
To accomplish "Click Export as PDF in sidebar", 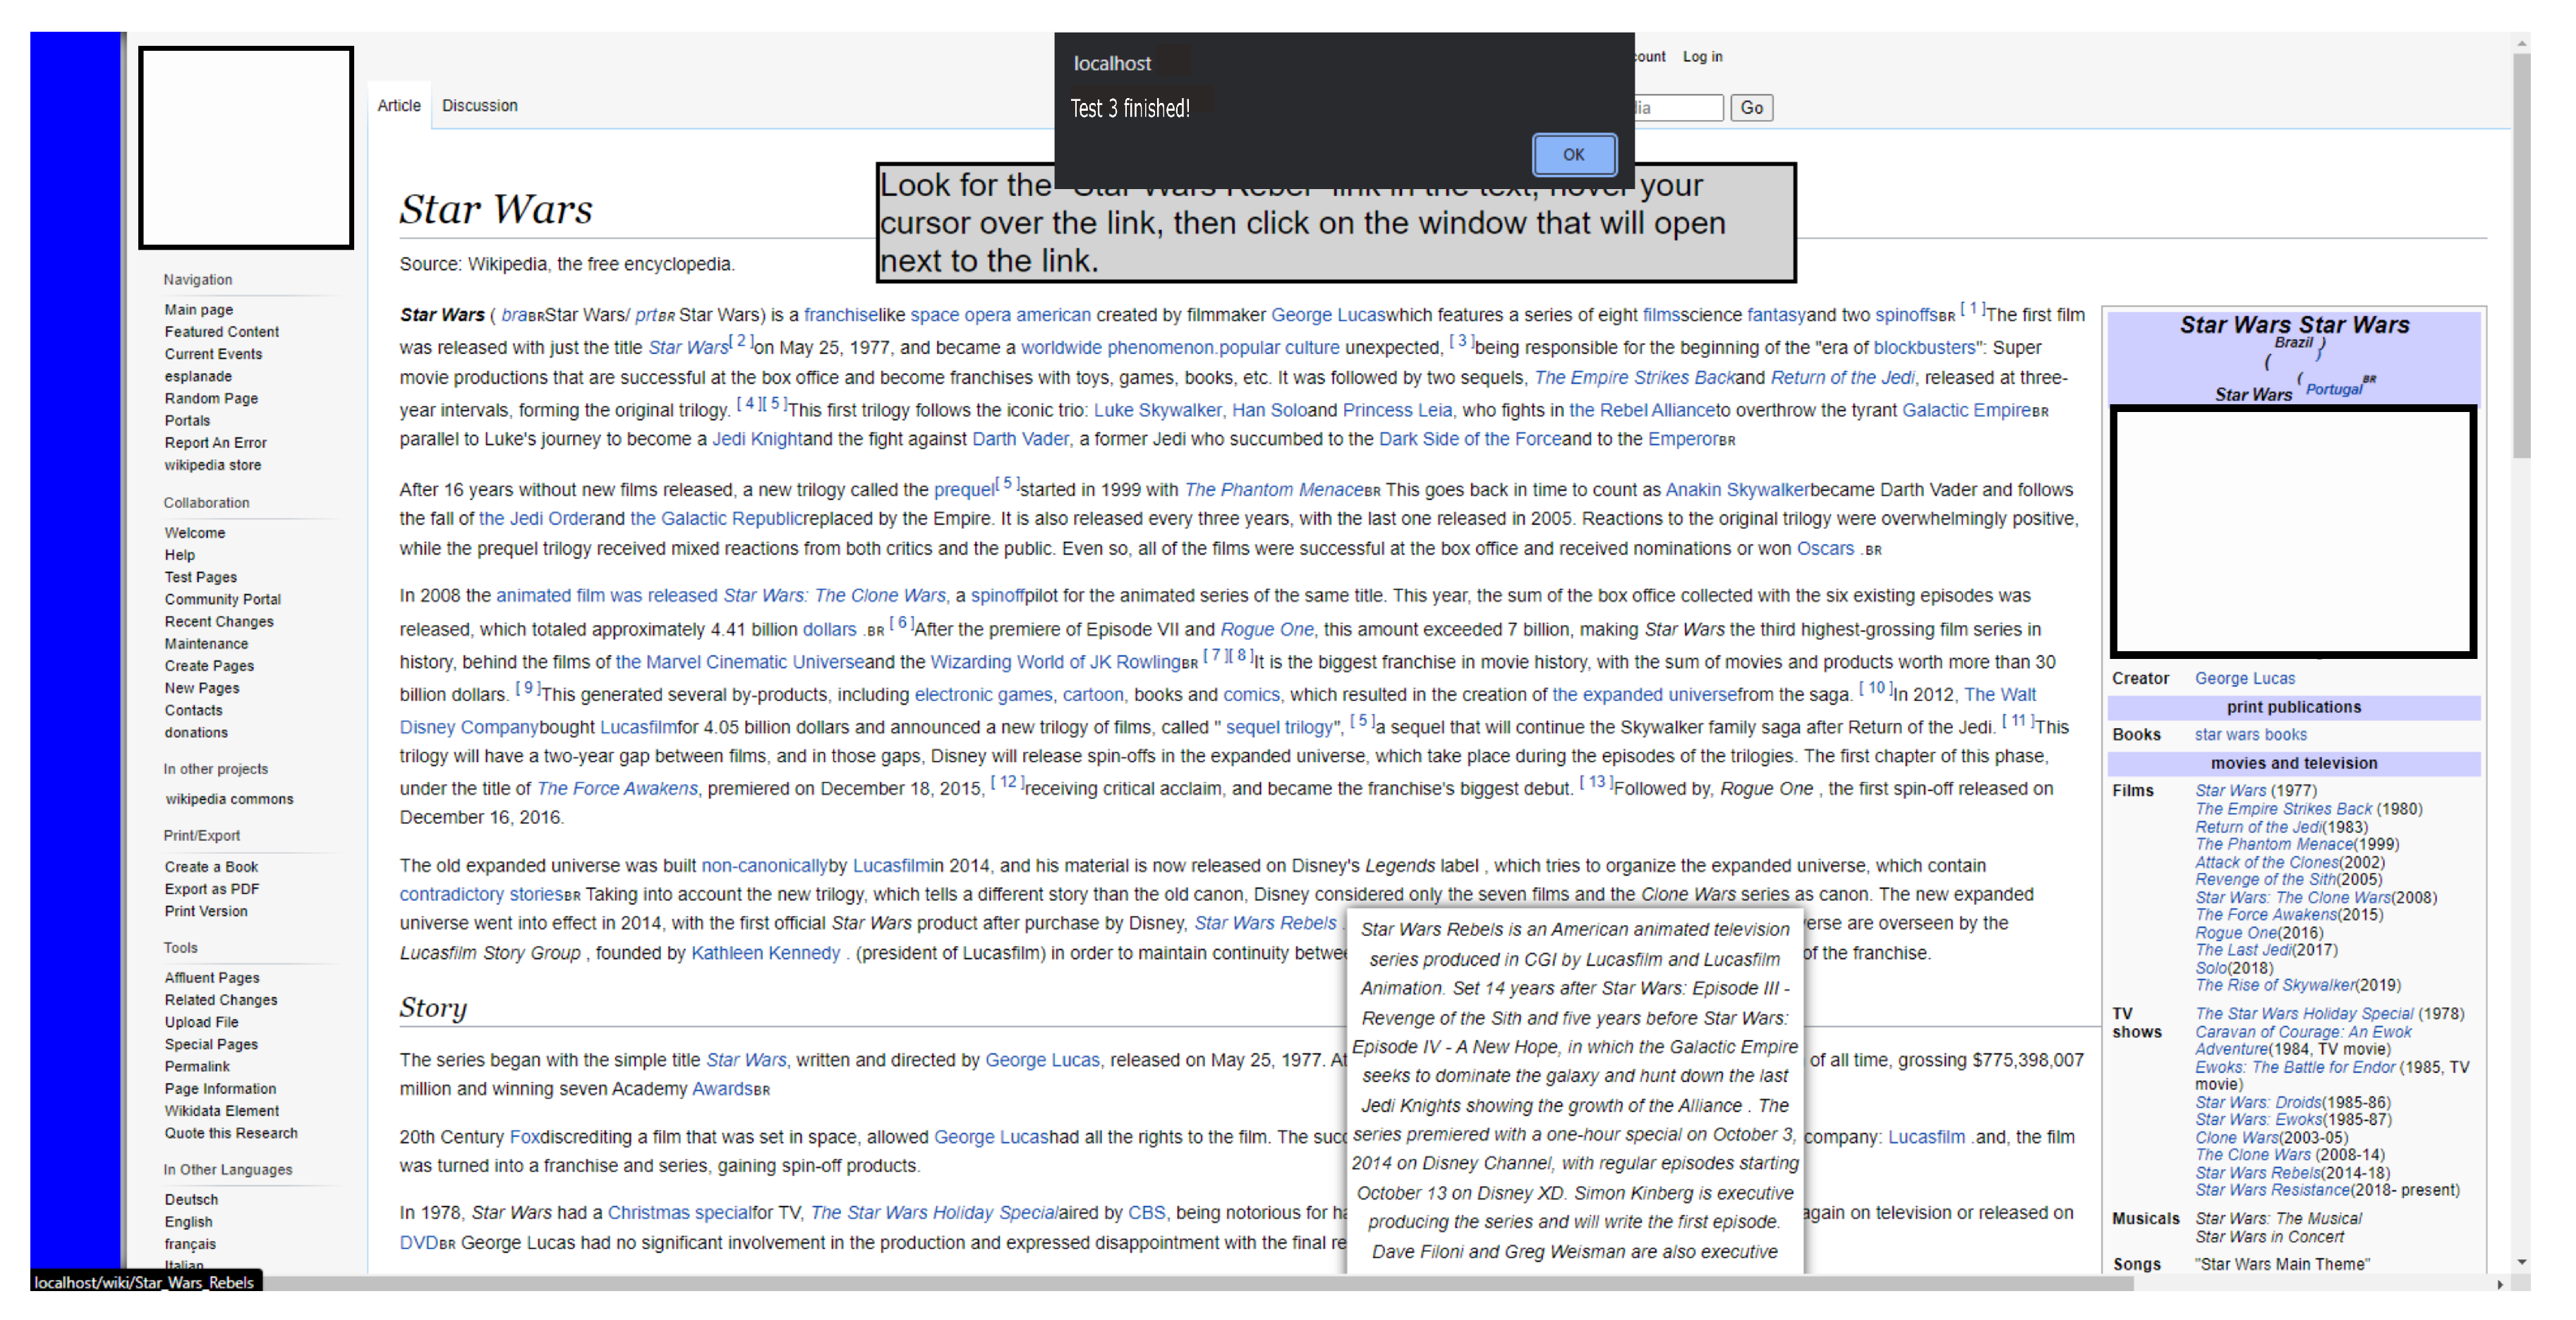I will (211, 889).
